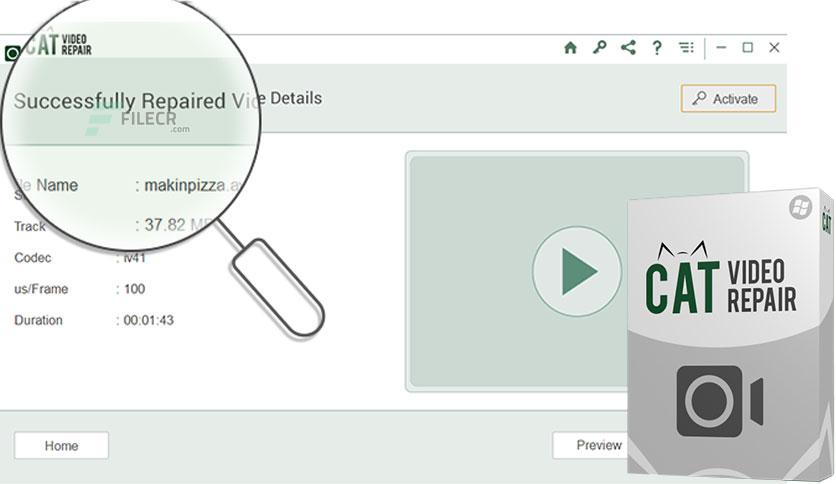Click the Track label
Screen dimensions: 836x484
pyautogui.click(x=30, y=227)
